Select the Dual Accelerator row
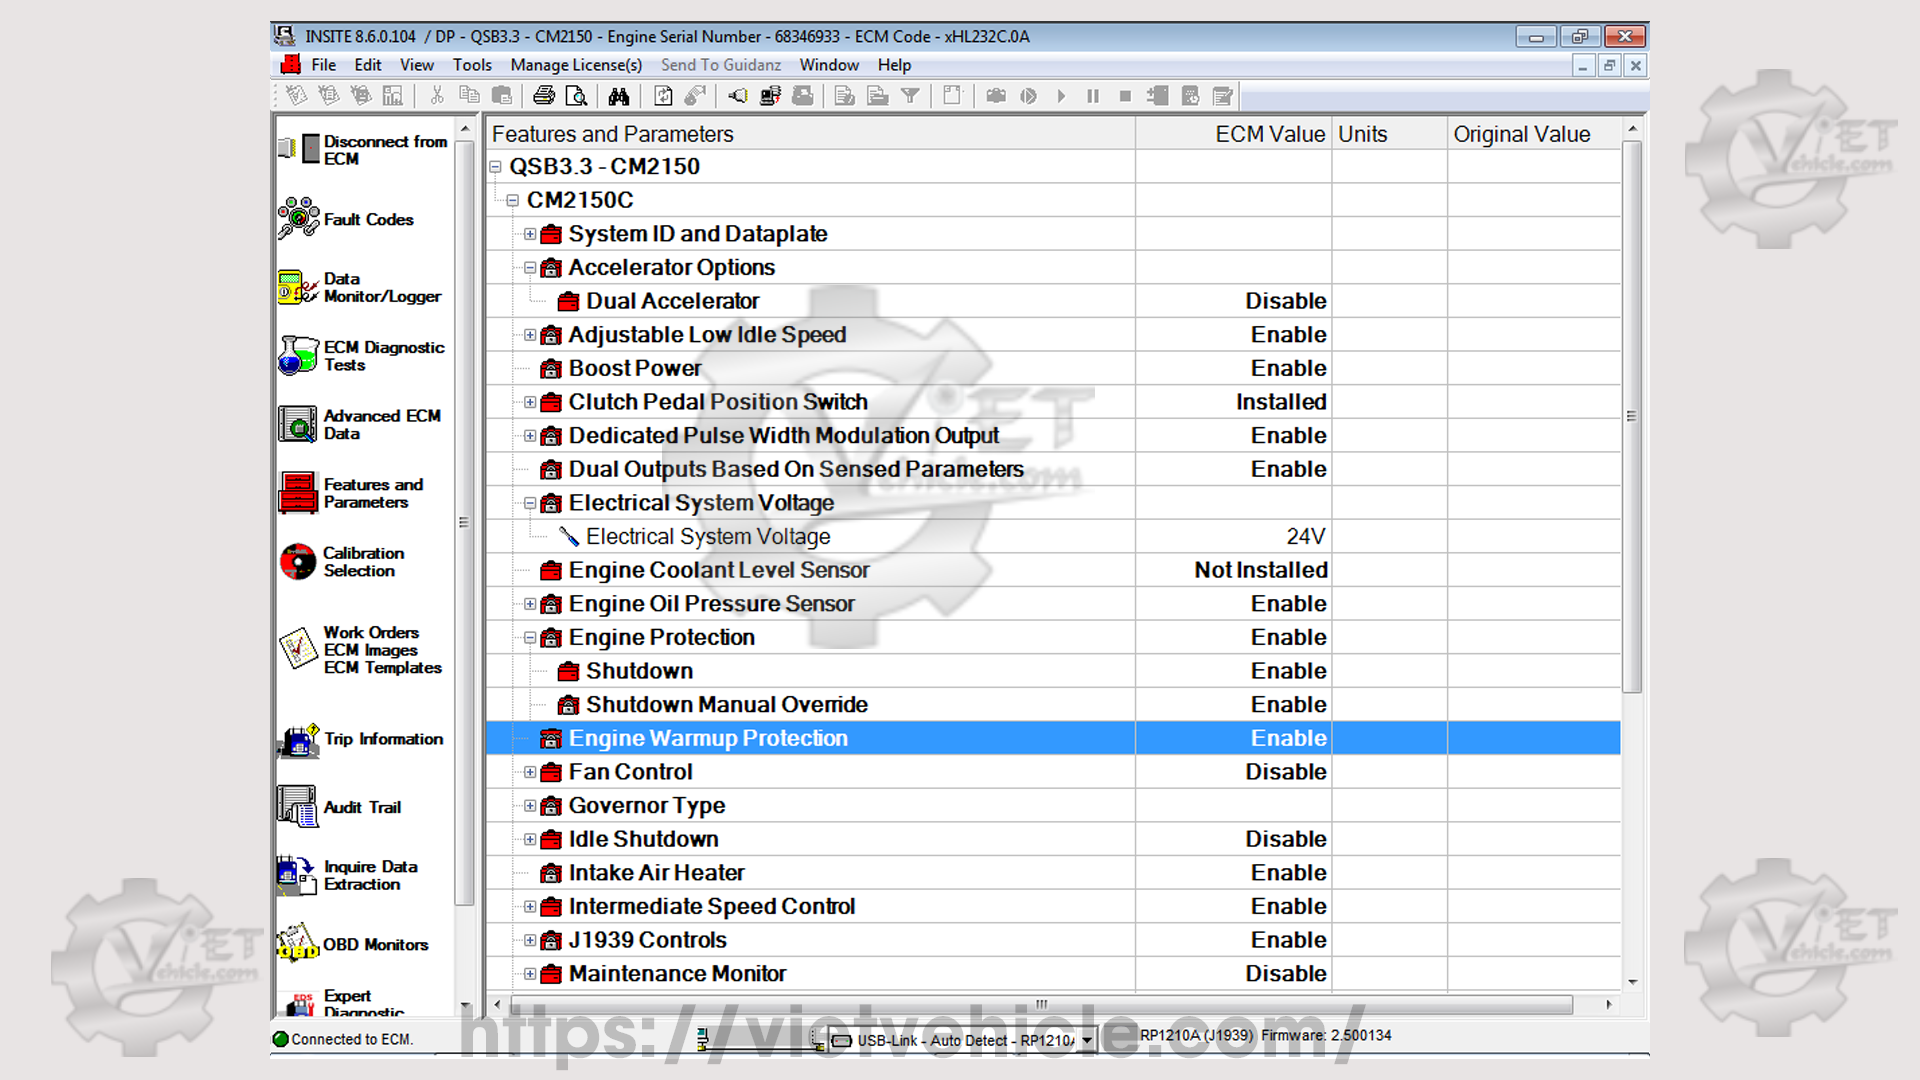 pos(672,301)
